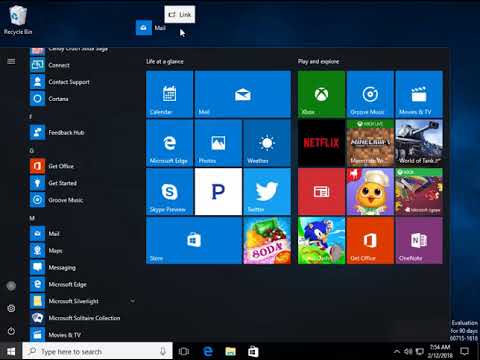Open Task View on taskbar

pos(184,351)
